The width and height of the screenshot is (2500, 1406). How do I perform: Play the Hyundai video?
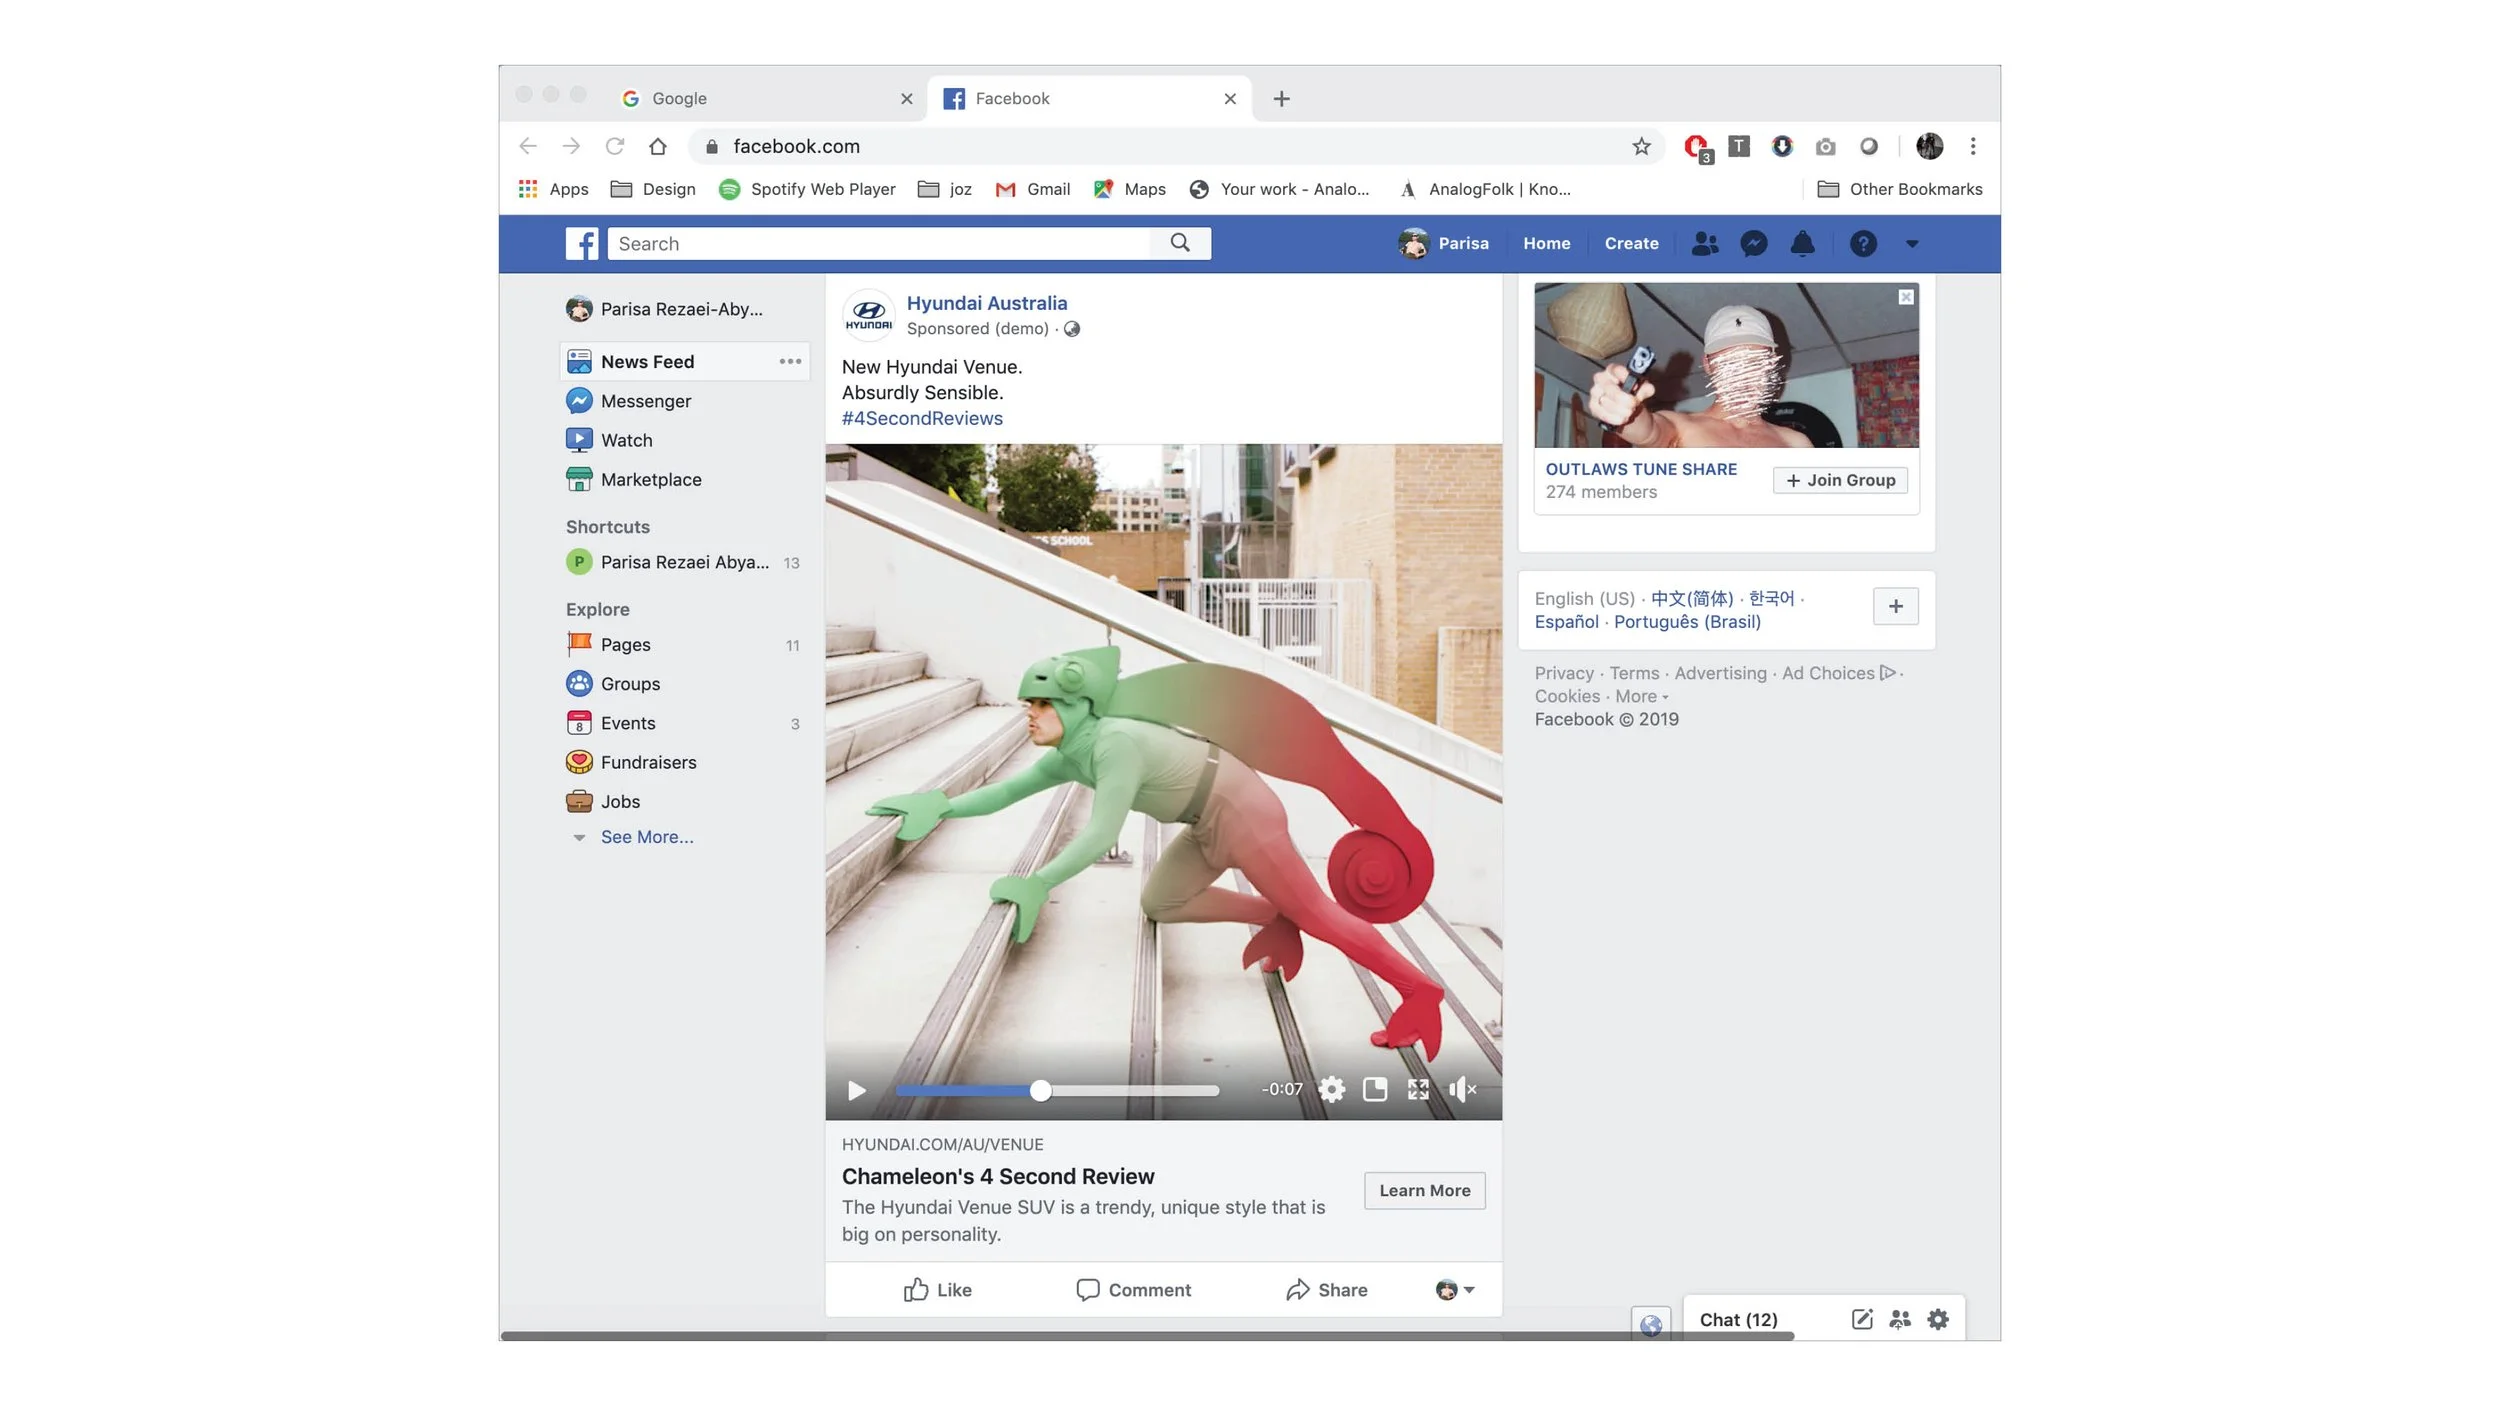tap(856, 1090)
